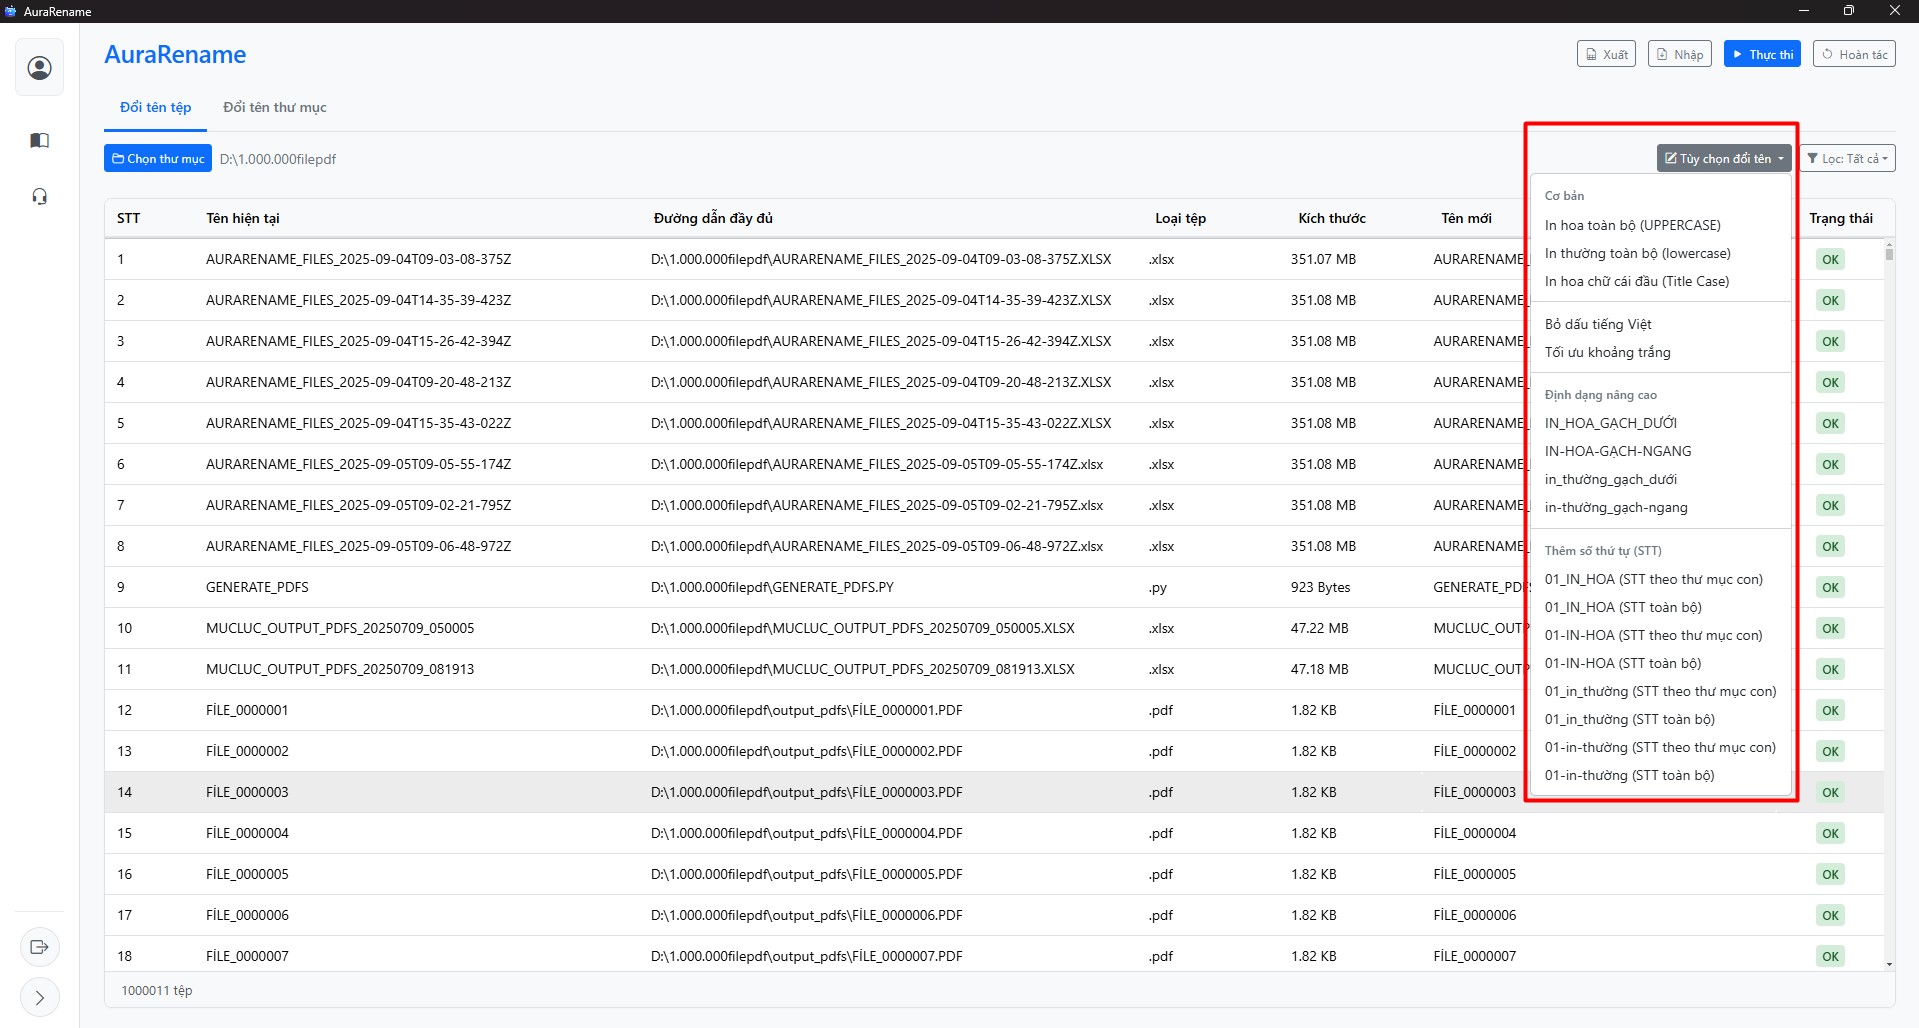
Task: Click Chọn thư mục folder button
Action: pos(158,159)
